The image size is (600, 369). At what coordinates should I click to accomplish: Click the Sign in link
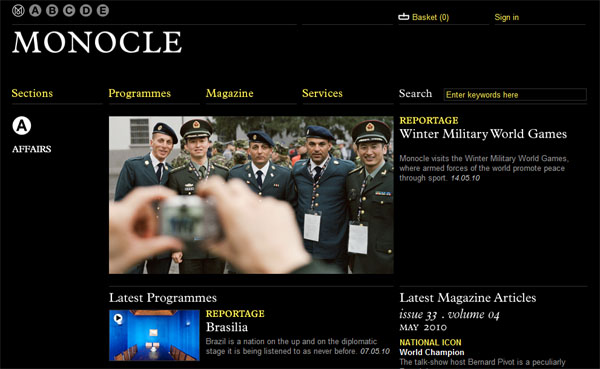[506, 17]
